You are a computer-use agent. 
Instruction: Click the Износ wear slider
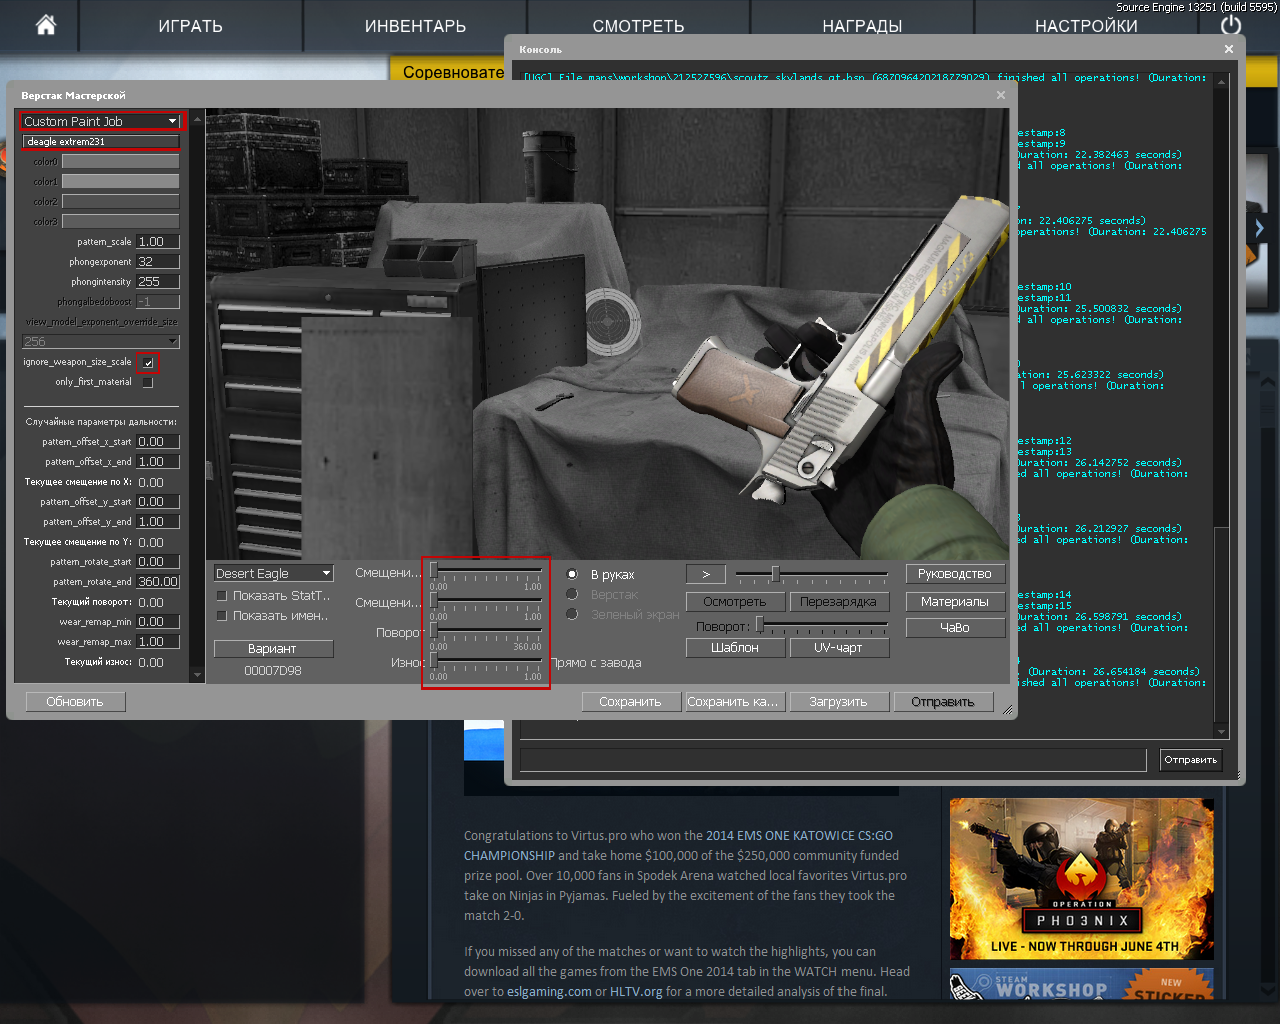click(x=486, y=661)
